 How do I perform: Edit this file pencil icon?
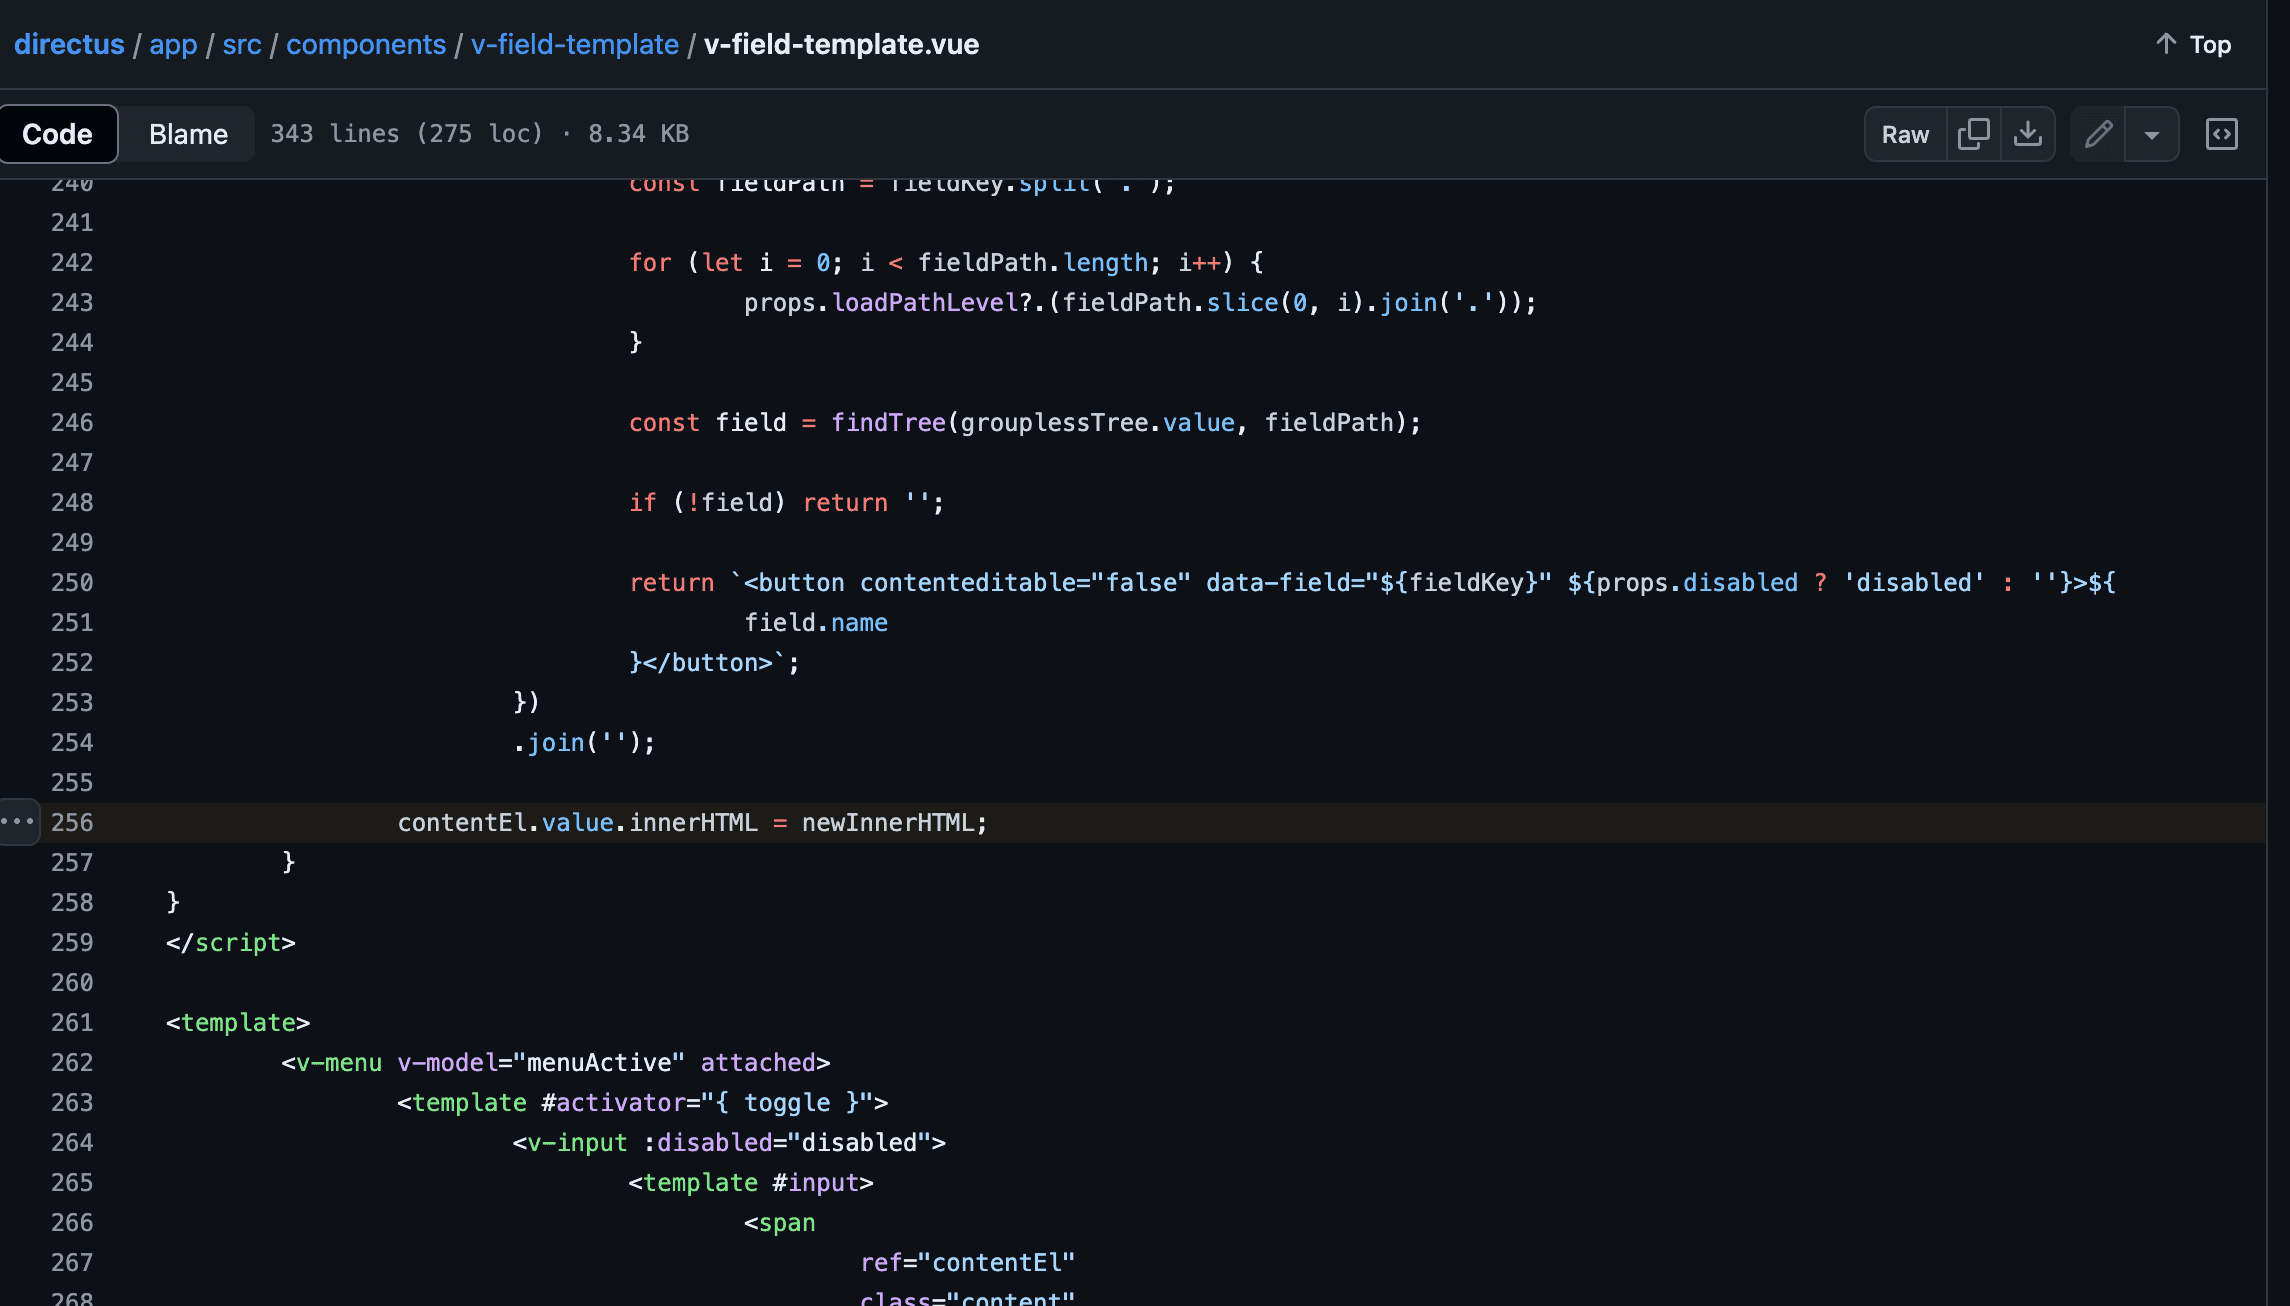pyautogui.click(x=2098, y=134)
